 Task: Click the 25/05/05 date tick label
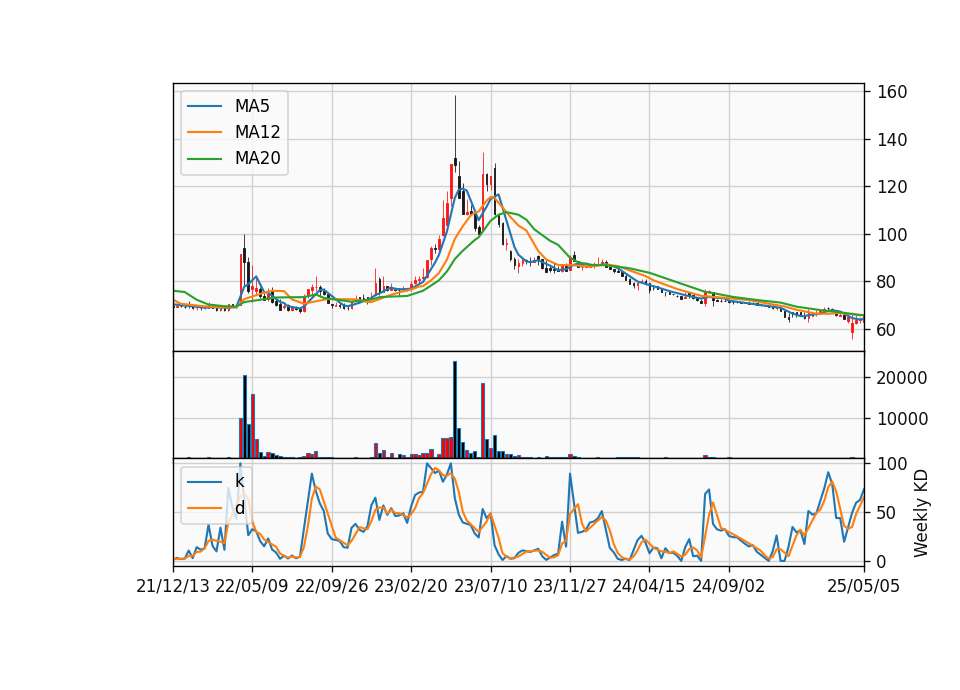click(864, 586)
